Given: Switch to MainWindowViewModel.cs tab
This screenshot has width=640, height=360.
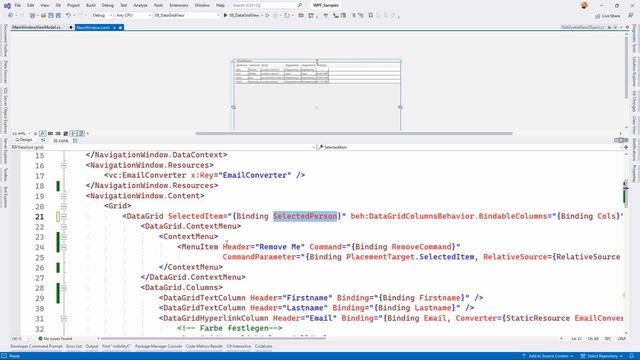Looking at the screenshot, I should (37, 27).
